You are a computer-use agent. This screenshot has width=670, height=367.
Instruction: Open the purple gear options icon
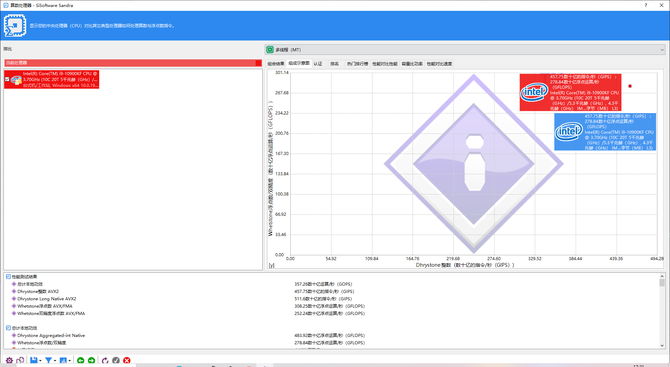pyautogui.click(x=9, y=360)
